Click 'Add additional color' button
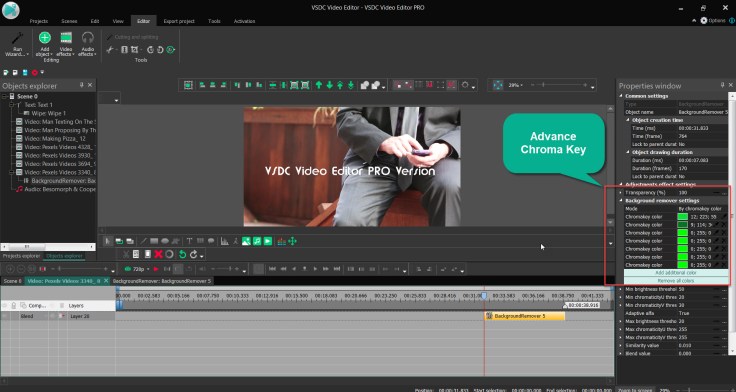 [x=676, y=273]
